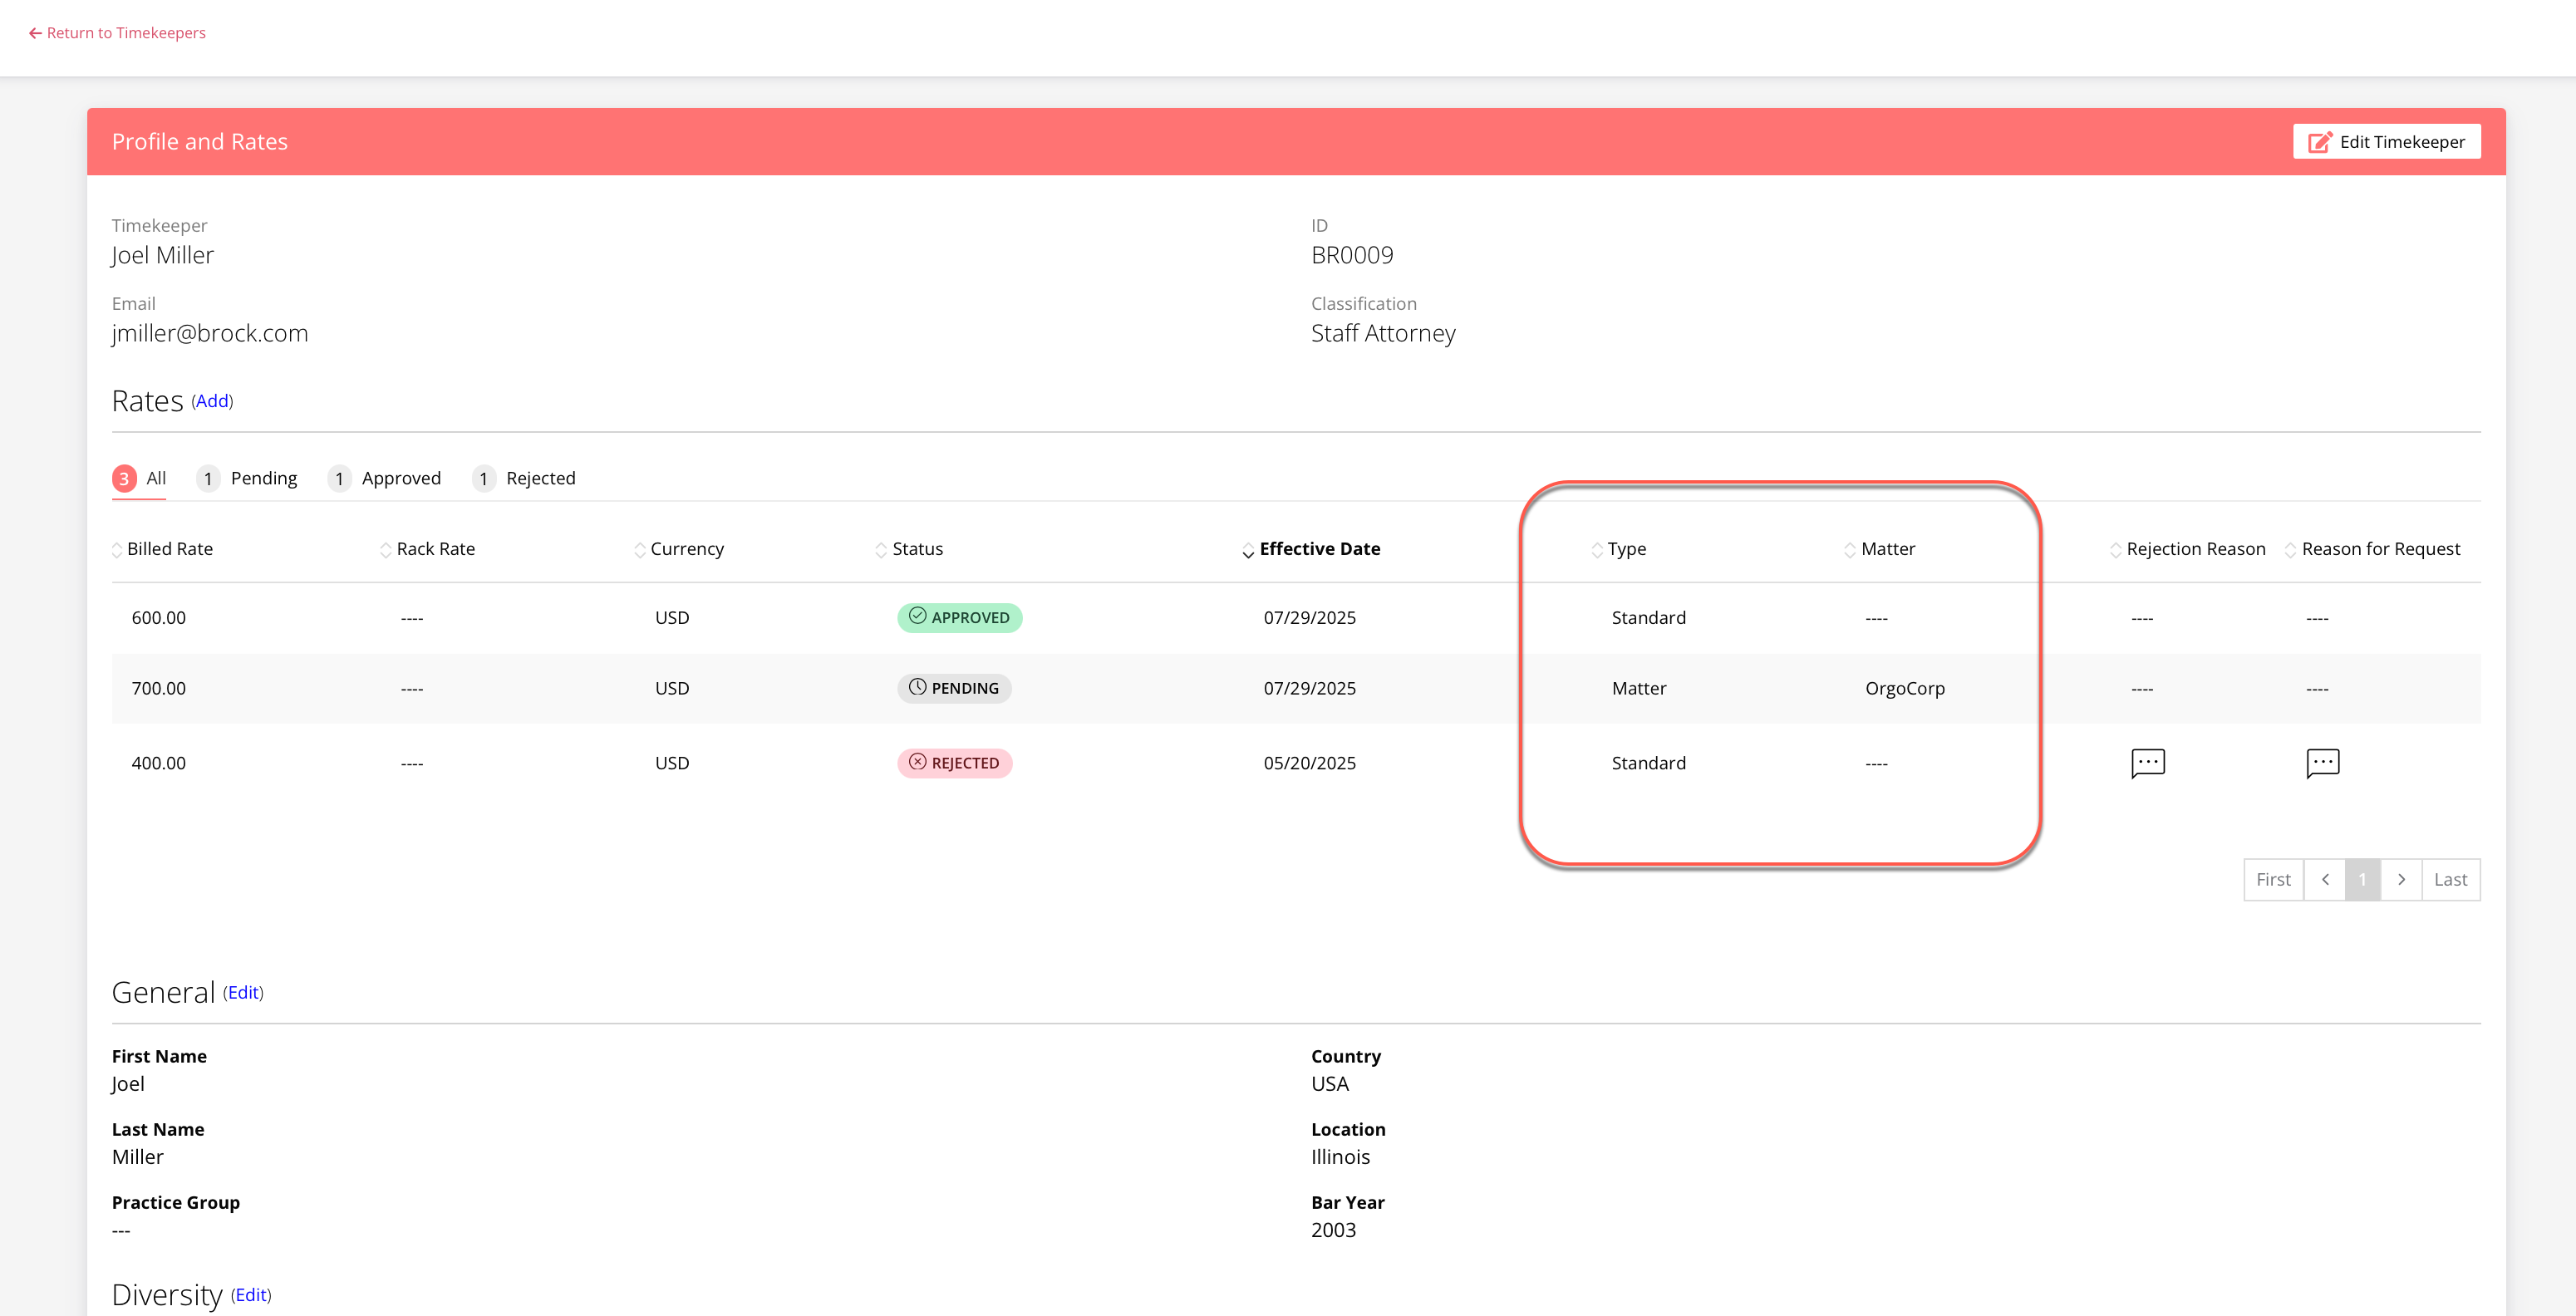Sort by Billed Rate column
The height and width of the screenshot is (1316, 2576).
[163, 549]
